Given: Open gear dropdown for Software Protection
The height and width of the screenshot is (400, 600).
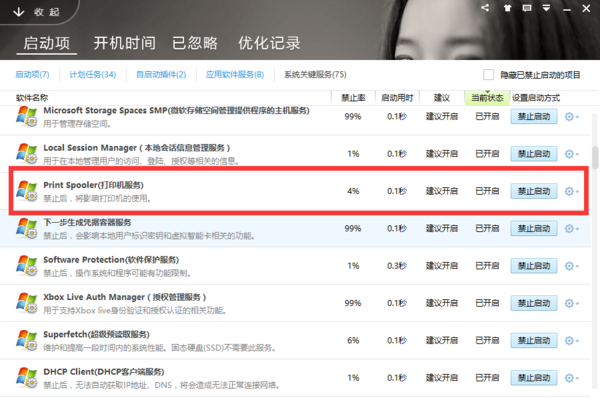Looking at the screenshot, I should (572, 266).
